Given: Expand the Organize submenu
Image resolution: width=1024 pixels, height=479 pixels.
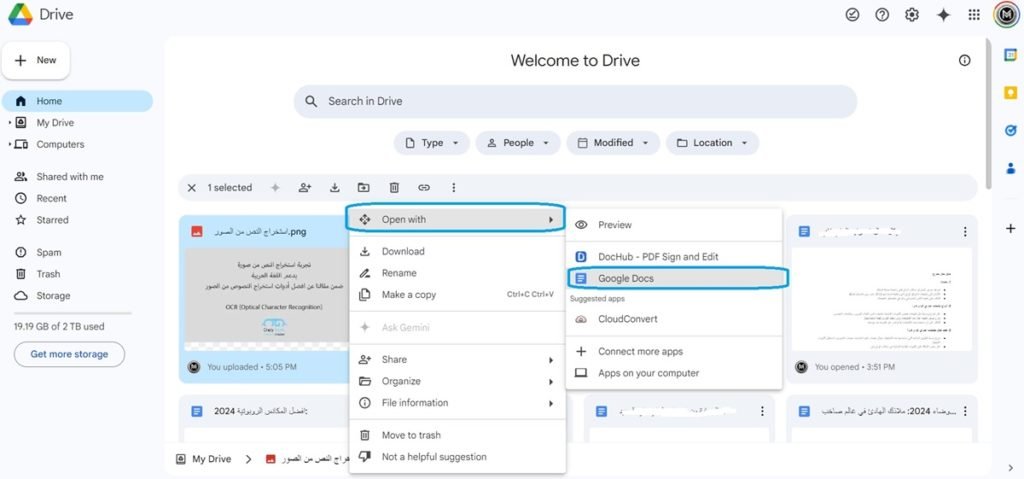Looking at the screenshot, I should [x=457, y=381].
